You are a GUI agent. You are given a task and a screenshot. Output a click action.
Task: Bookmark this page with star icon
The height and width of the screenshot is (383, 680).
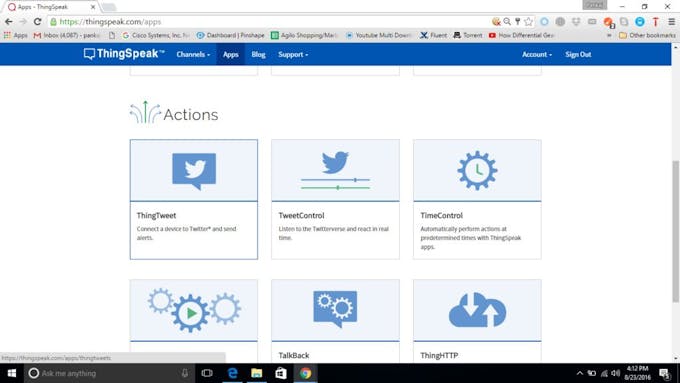[x=528, y=22]
